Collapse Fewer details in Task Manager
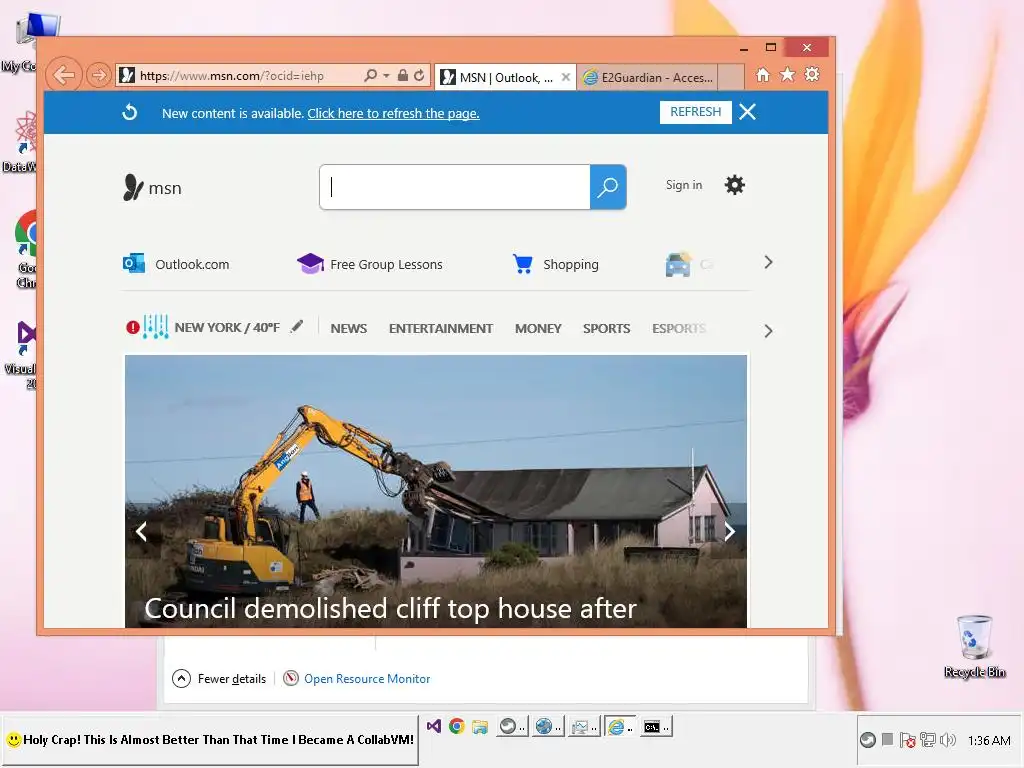This screenshot has height=768, width=1024. click(x=219, y=679)
